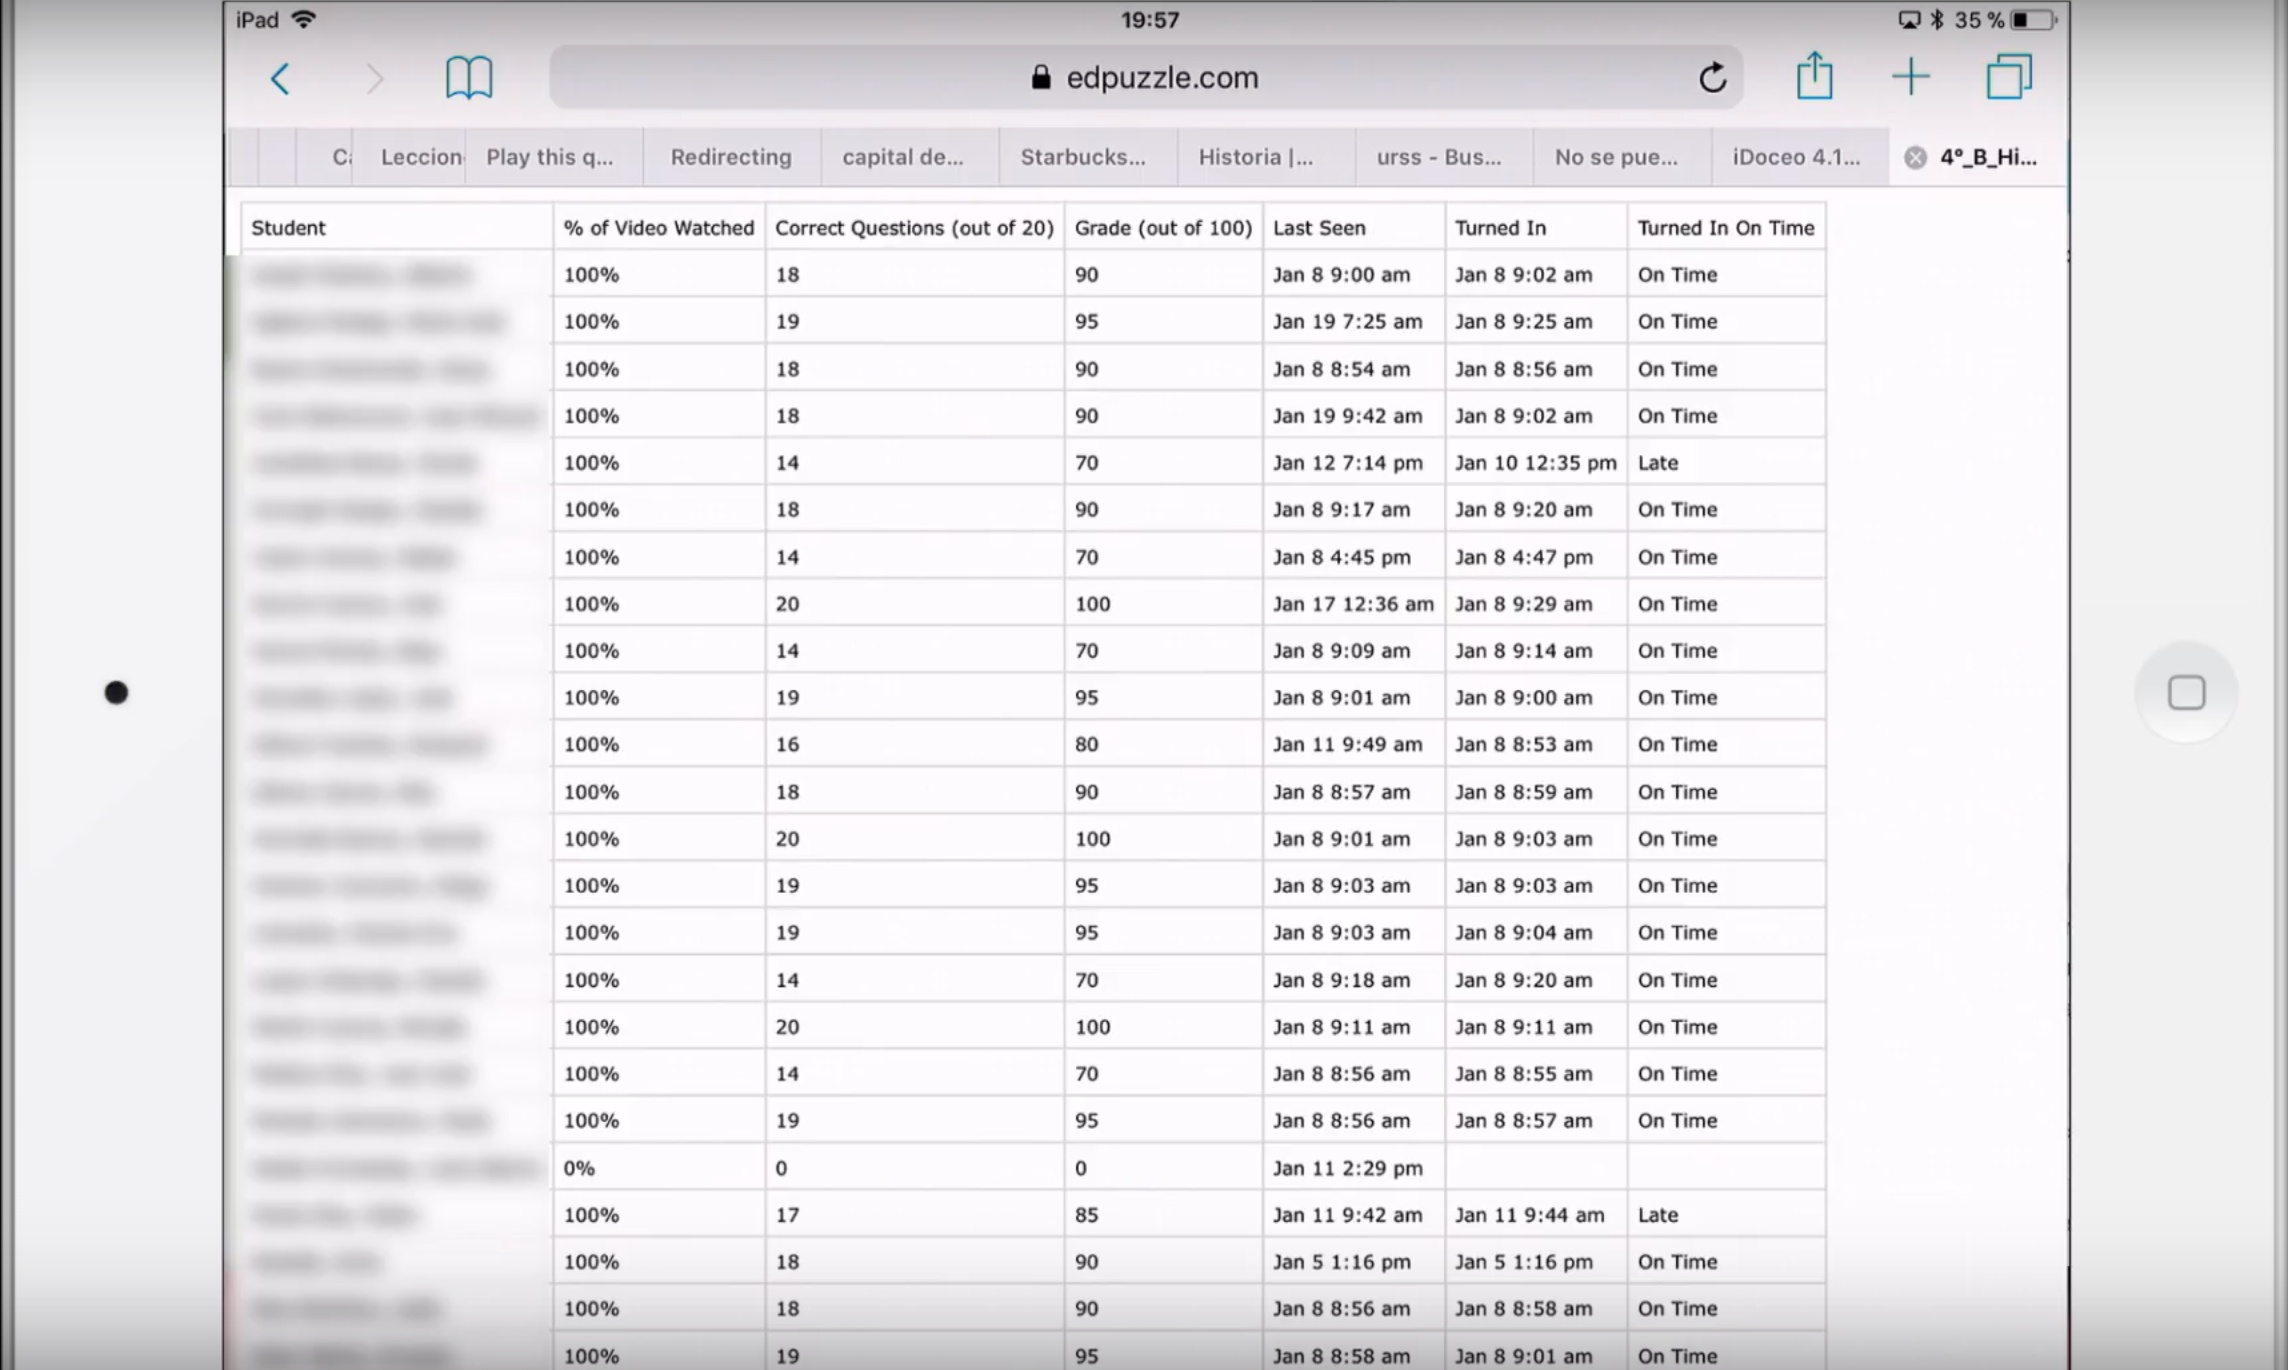Add a new tab with plus icon
The image size is (2288, 1370).
click(x=1910, y=77)
